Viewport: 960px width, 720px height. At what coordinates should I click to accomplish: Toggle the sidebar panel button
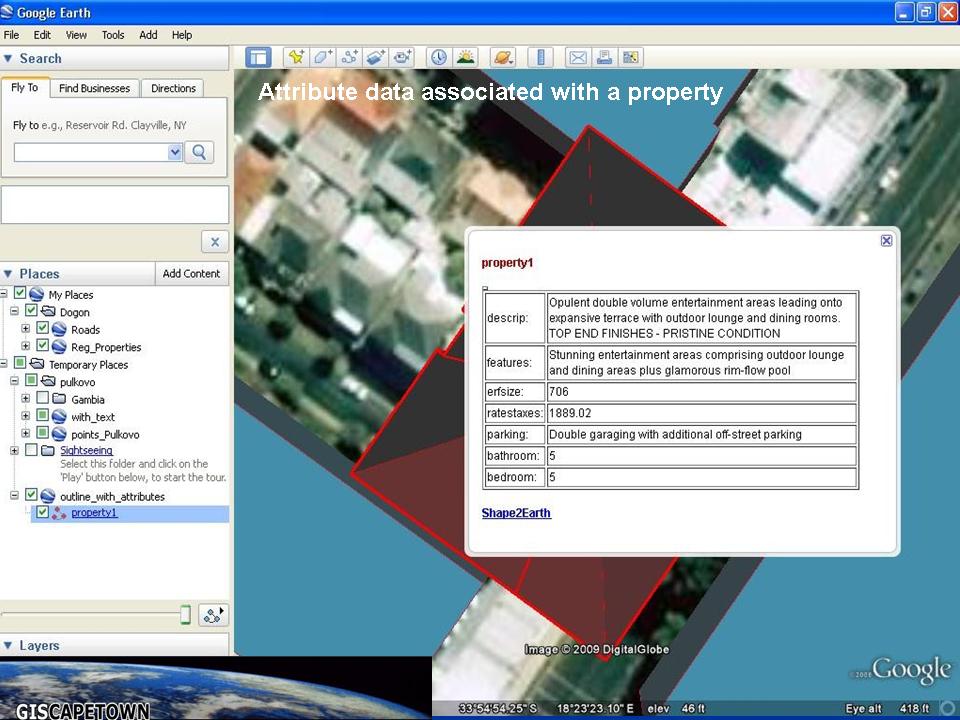pyautogui.click(x=258, y=58)
